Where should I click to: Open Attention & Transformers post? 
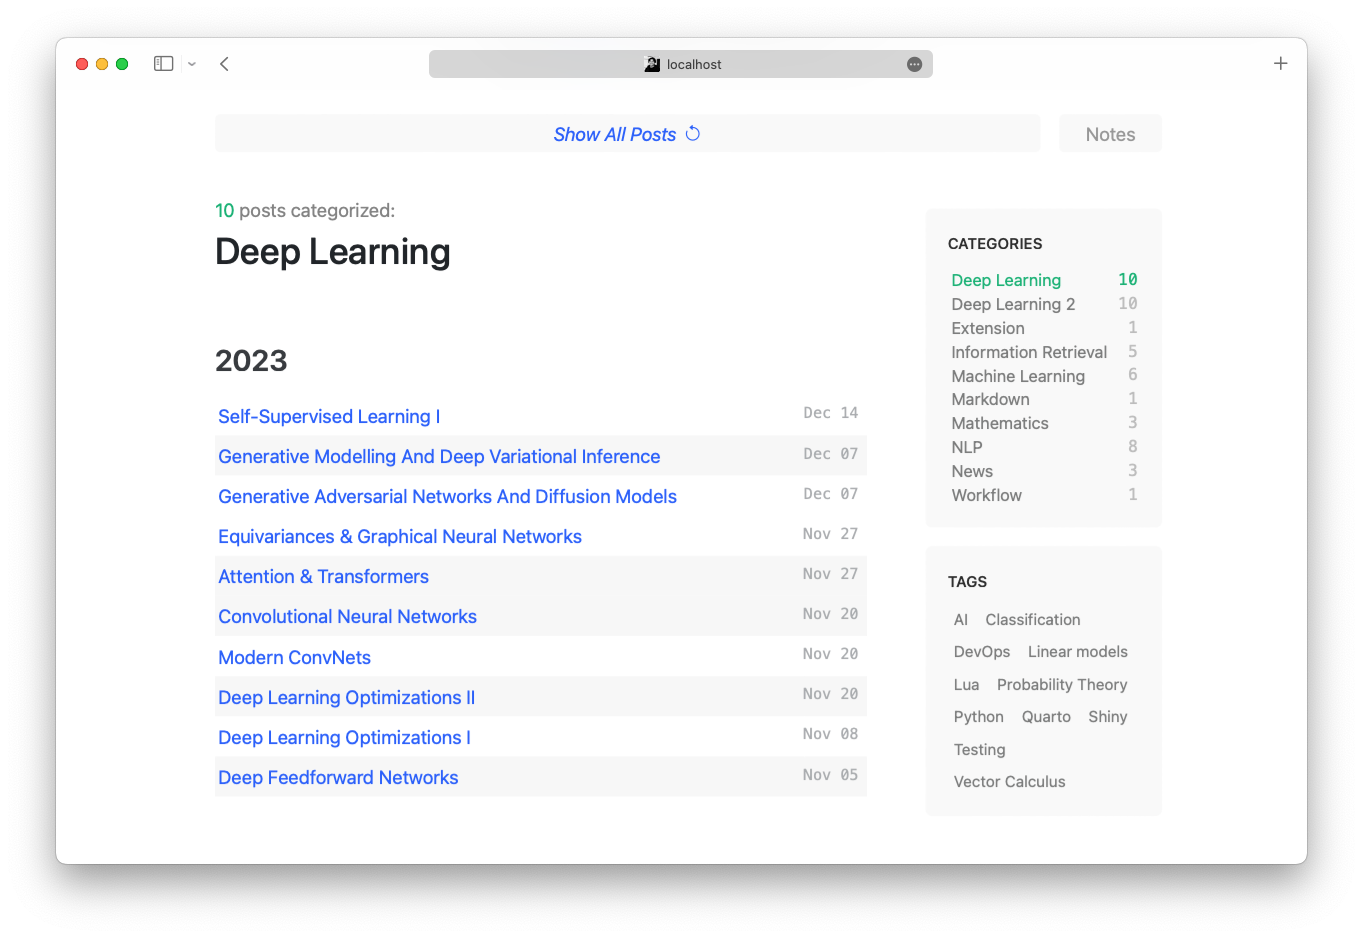pyautogui.click(x=323, y=577)
